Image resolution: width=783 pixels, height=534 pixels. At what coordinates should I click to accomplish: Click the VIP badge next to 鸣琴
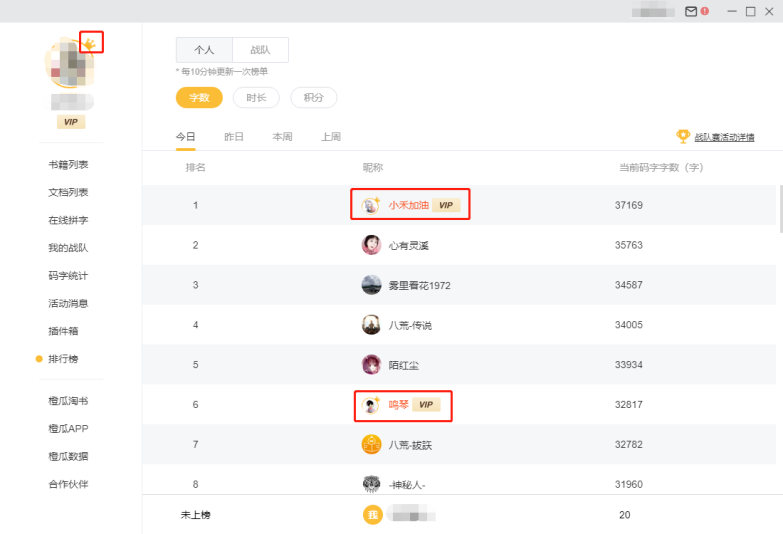click(x=427, y=405)
